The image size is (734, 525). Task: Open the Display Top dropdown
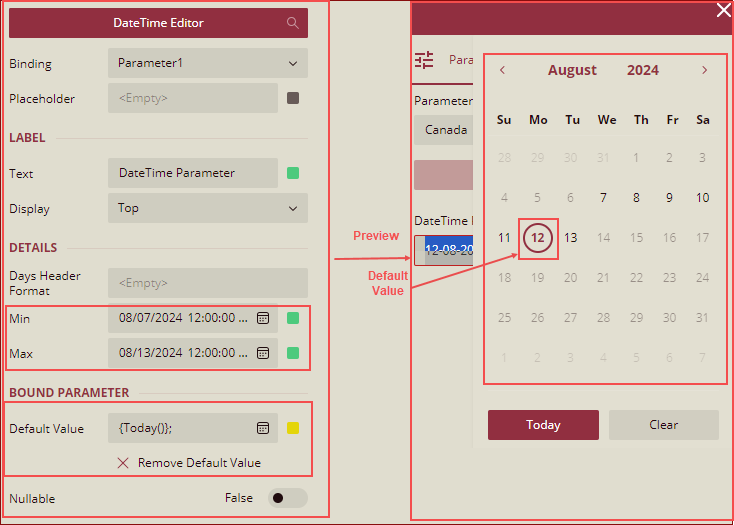coord(208,208)
